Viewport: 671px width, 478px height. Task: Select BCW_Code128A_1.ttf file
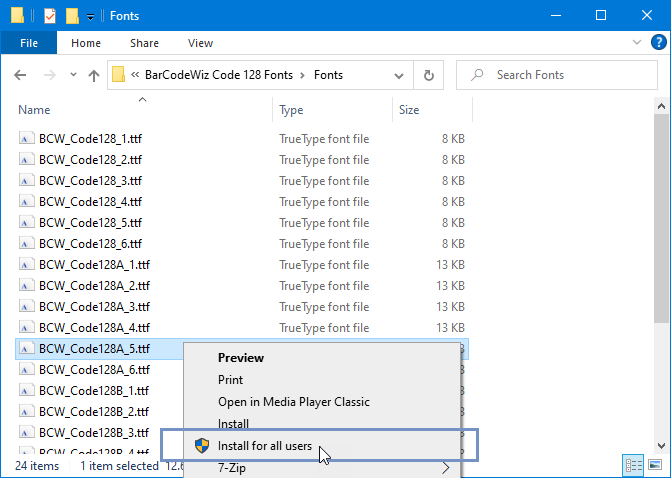point(94,264)
